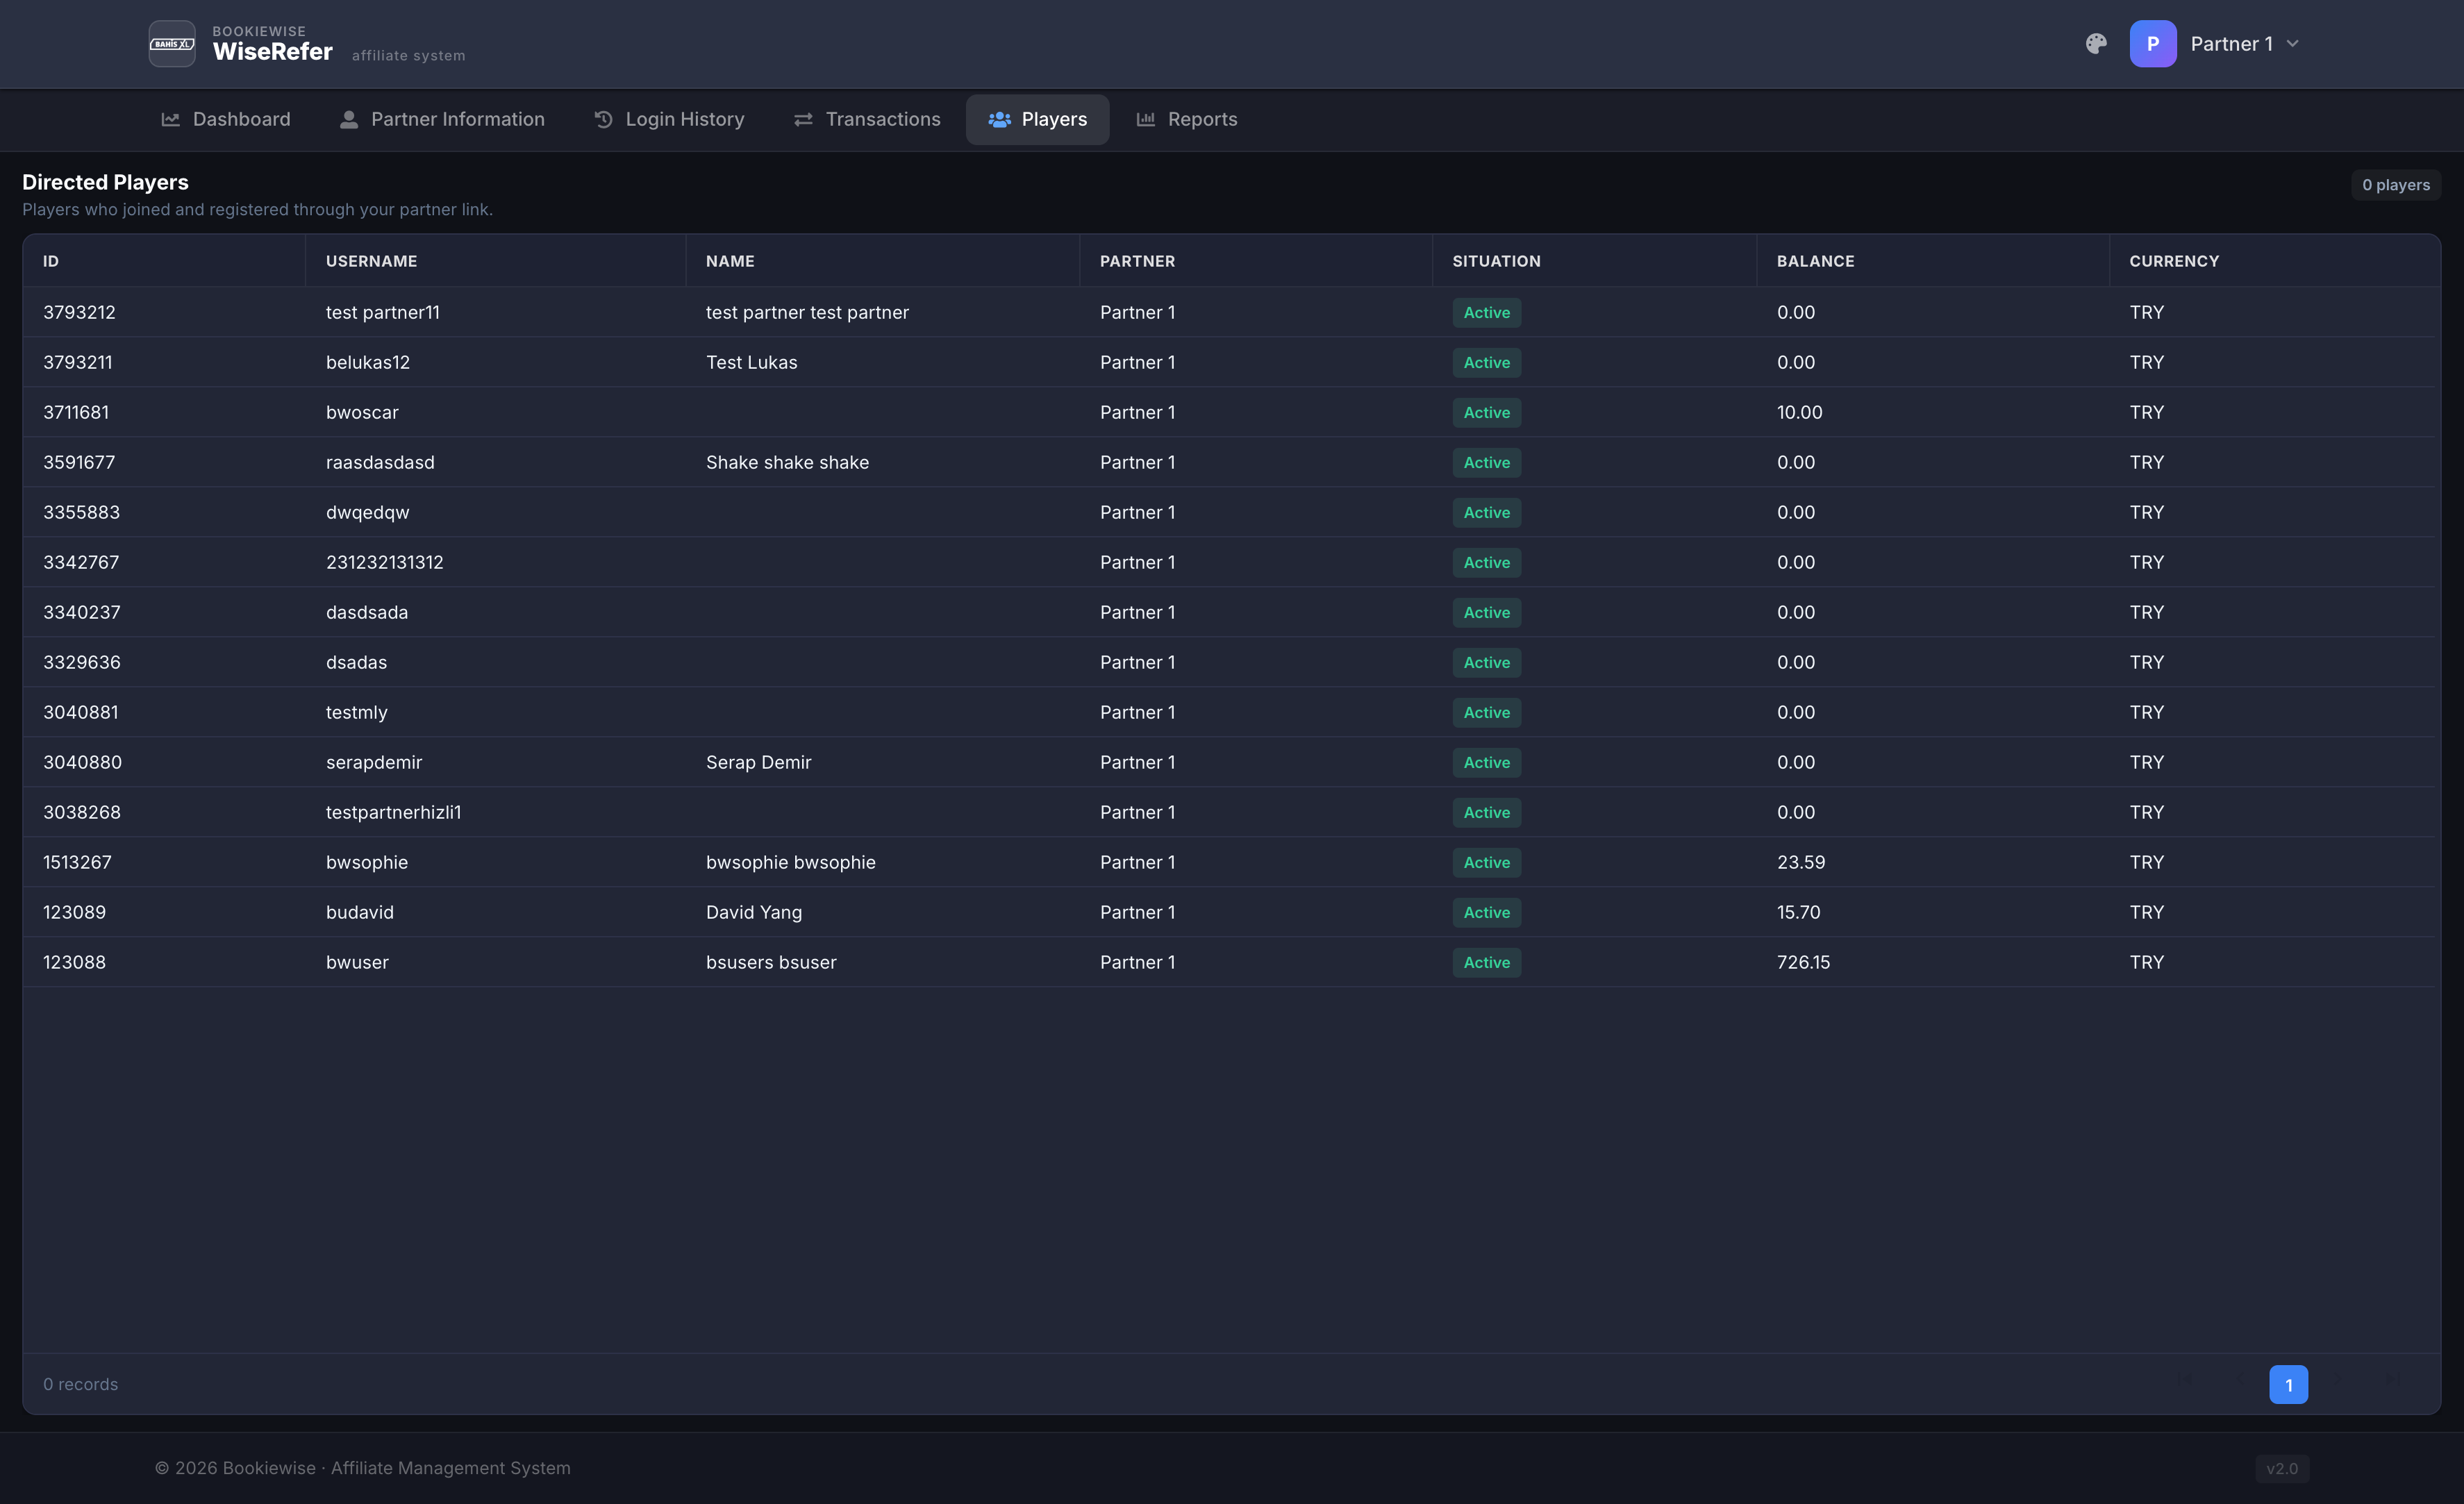Click Active badge in dwqedqw row
The height and width of the screenshot is (1504, 2464).
tap(1487, 513)
